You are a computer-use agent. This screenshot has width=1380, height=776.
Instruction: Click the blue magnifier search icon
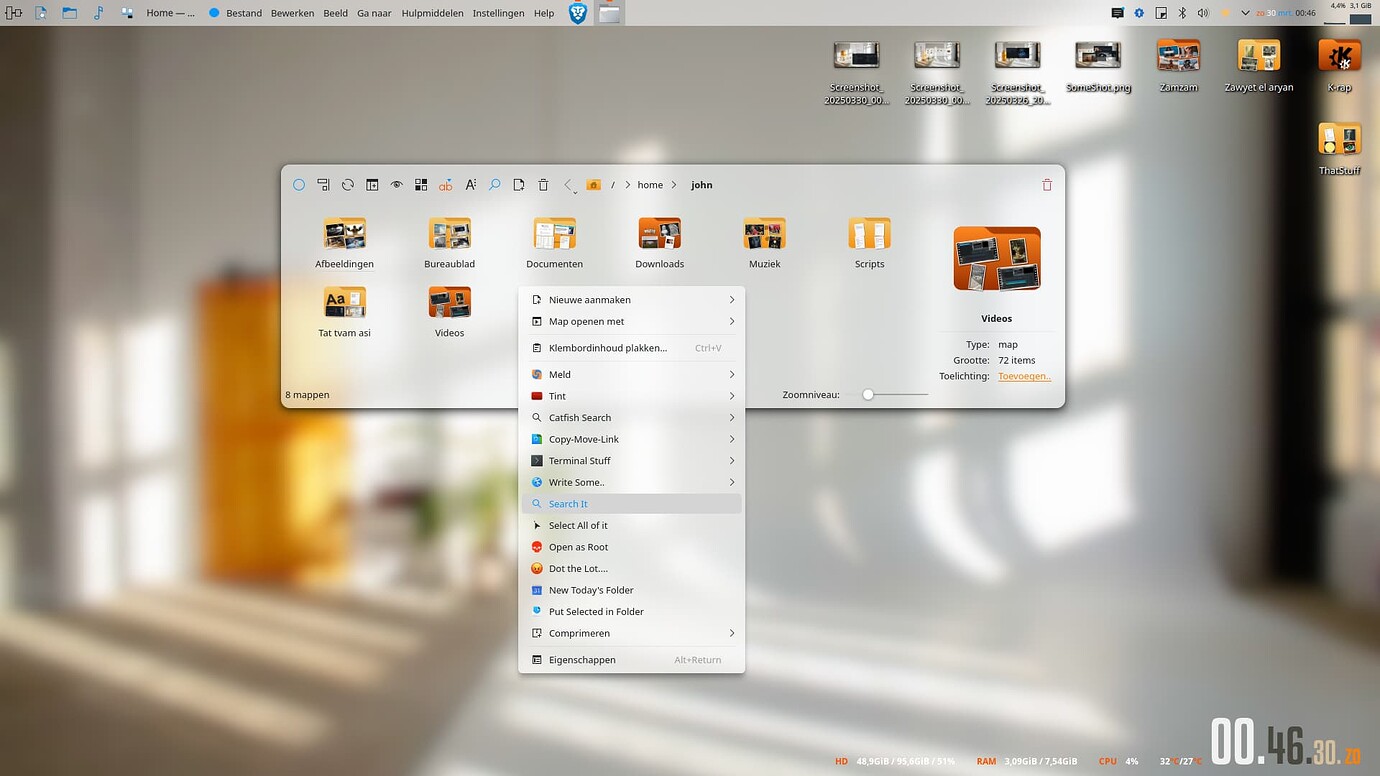[494, 185]
